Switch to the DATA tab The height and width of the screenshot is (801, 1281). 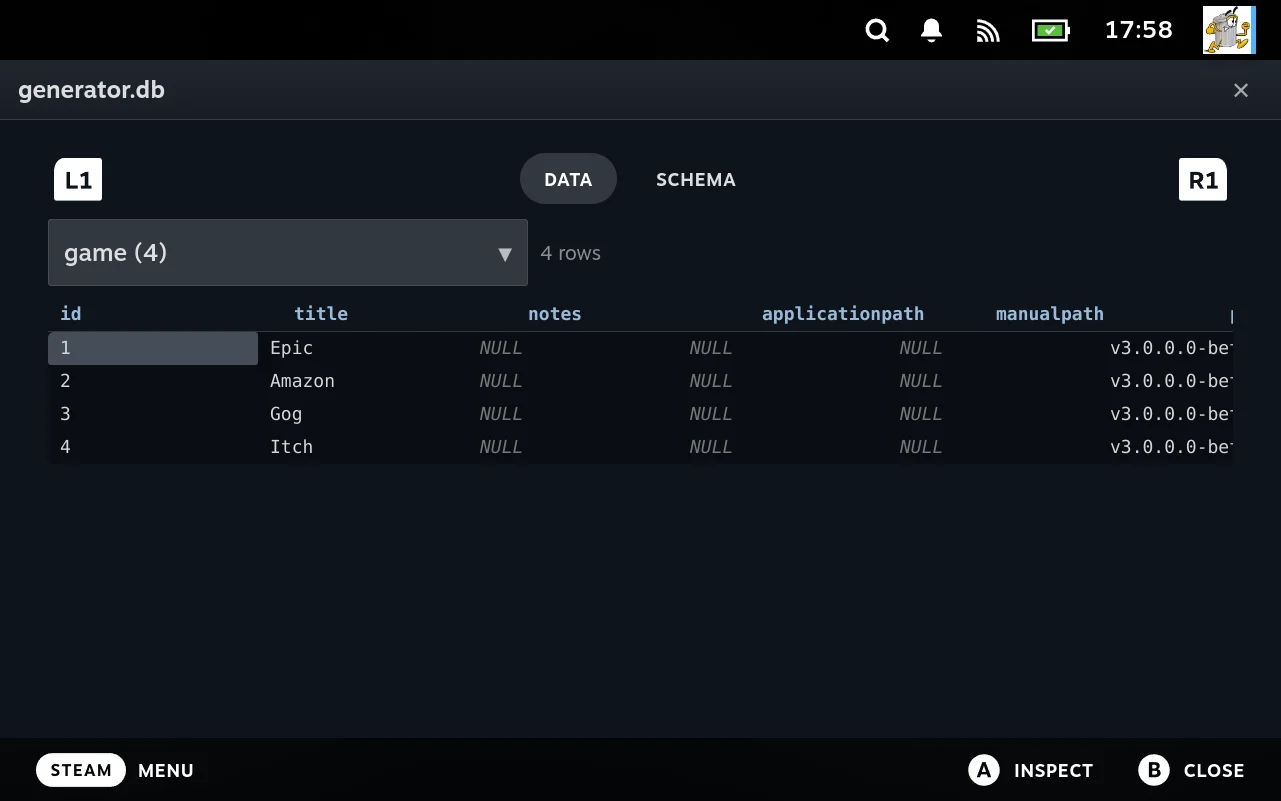(568, 179)
